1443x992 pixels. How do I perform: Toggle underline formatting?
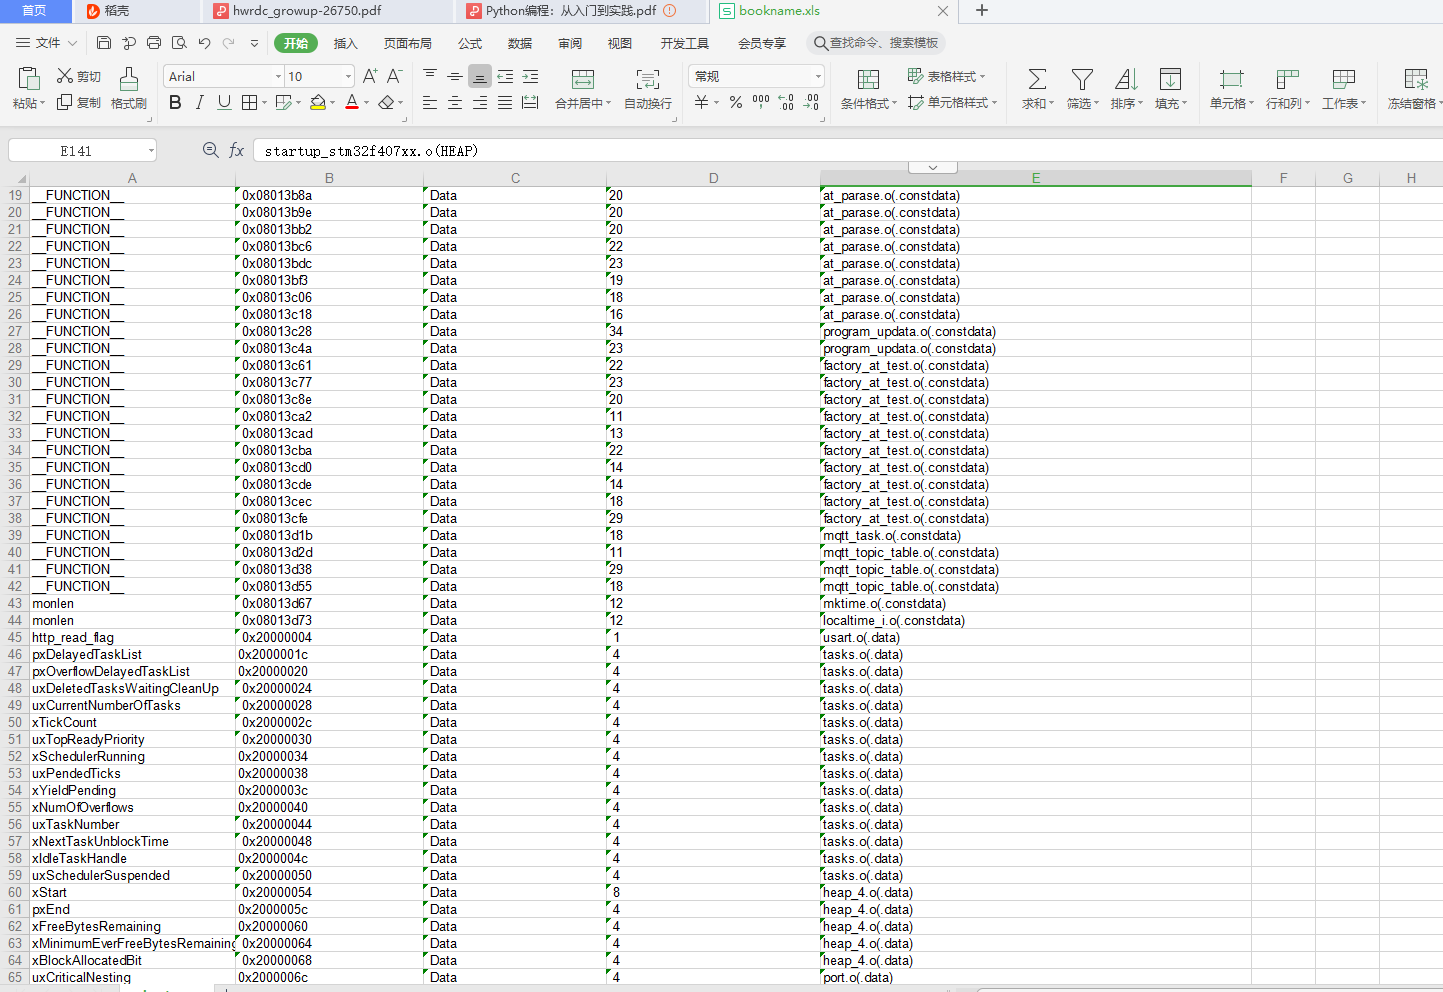224,102
